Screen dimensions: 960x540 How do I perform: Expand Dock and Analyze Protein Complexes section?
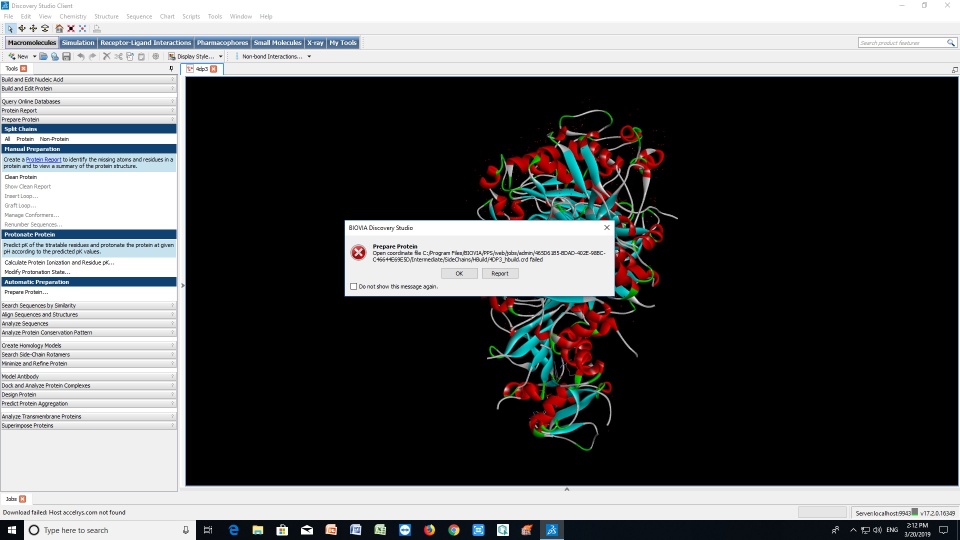click(x=88, y=386)
